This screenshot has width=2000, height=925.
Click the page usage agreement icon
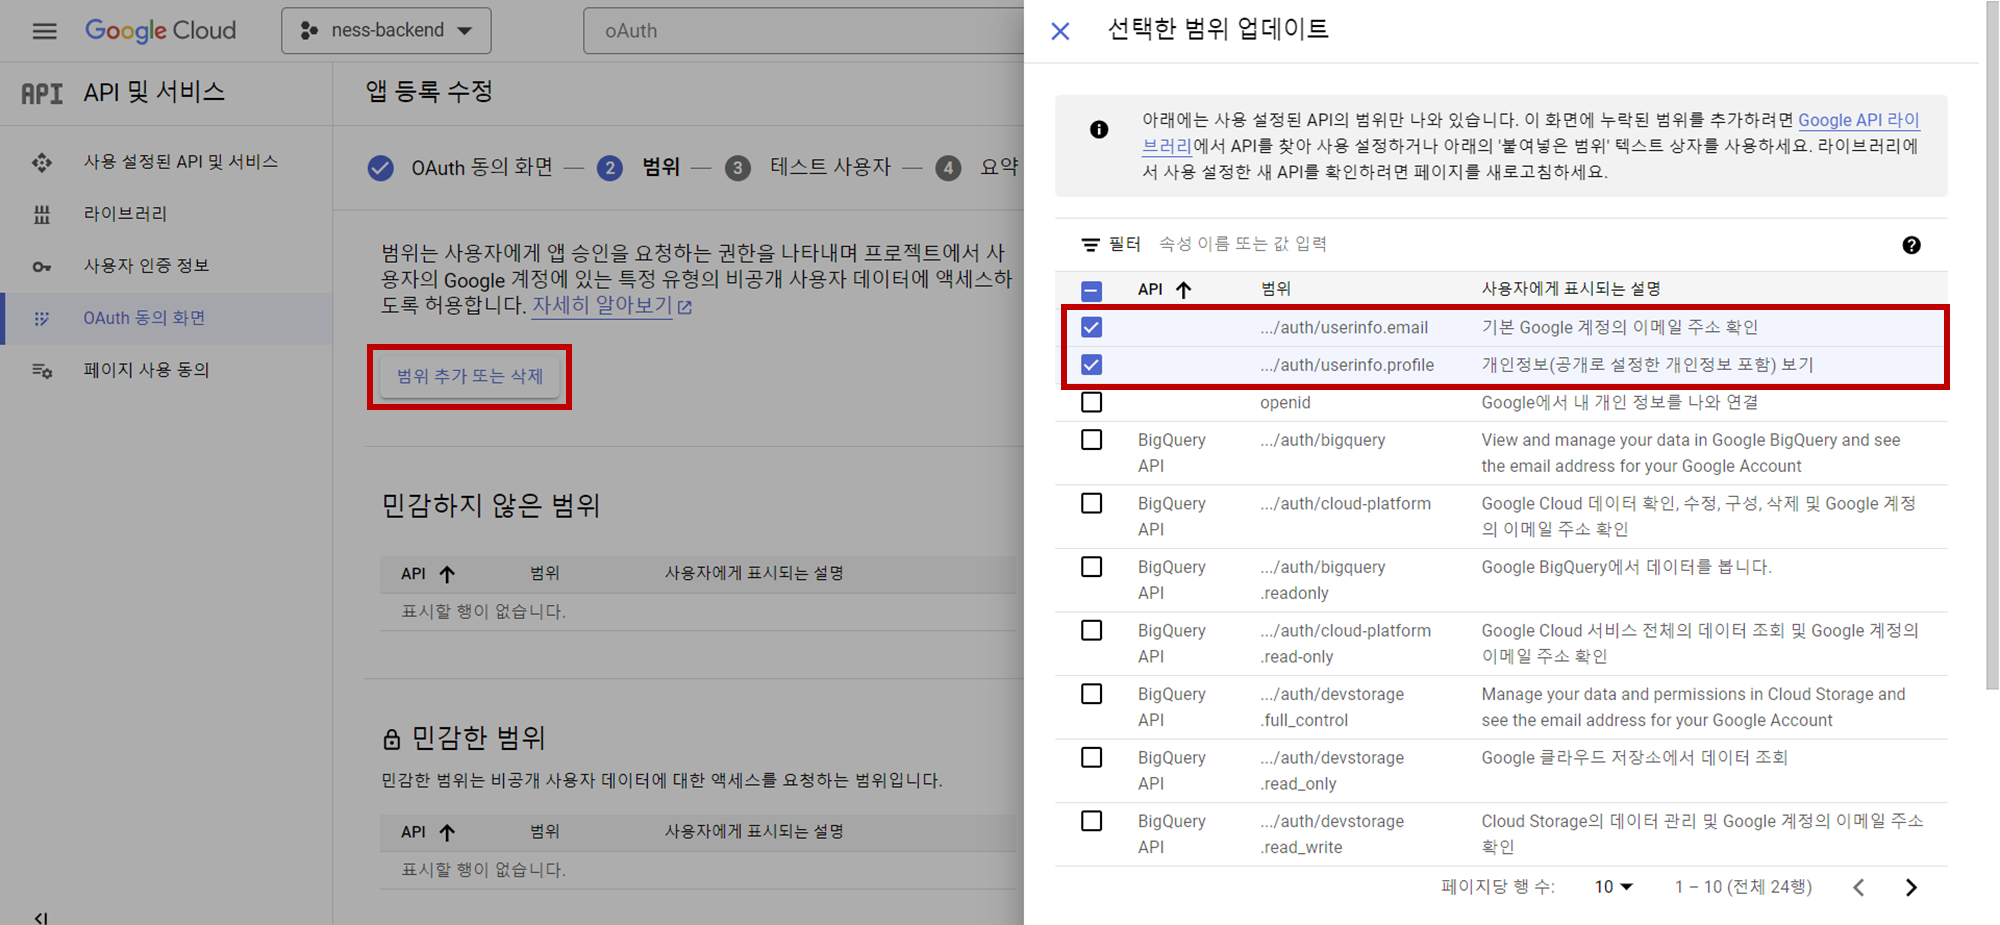click(42, 370)
